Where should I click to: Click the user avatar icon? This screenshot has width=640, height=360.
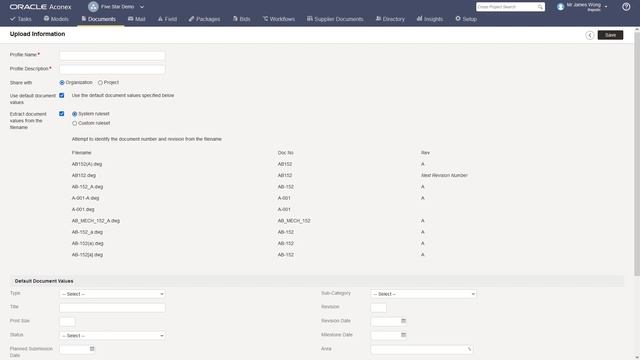click(560, 7)
